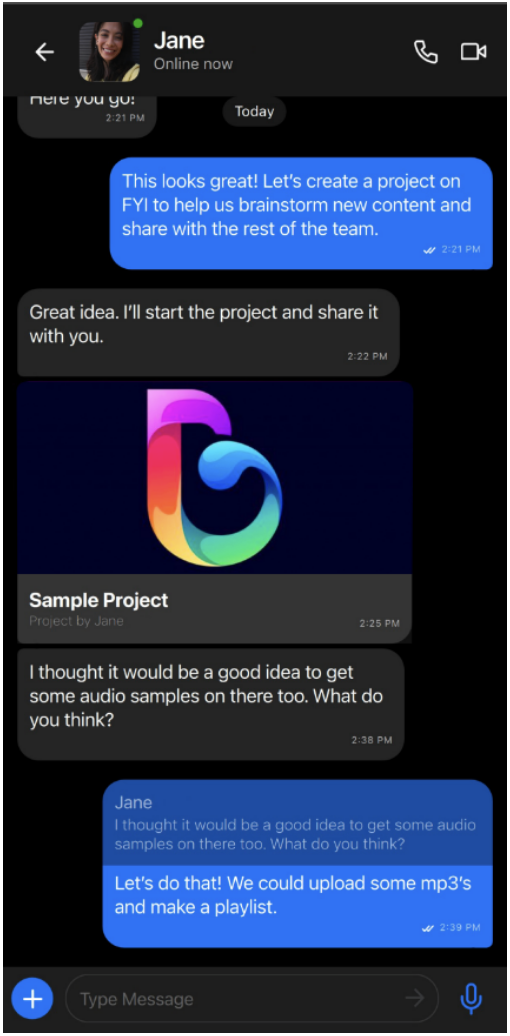Select the 'Great idea' message bubble

(209, 332)
